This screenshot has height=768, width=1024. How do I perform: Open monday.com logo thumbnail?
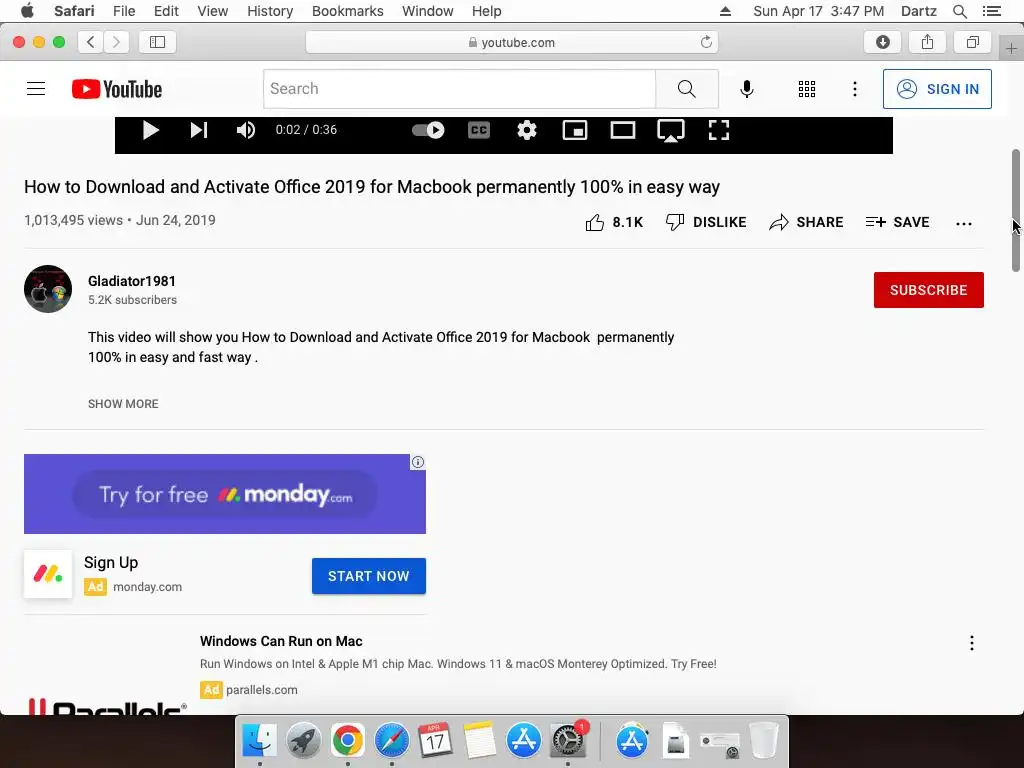tap(48, 574)
